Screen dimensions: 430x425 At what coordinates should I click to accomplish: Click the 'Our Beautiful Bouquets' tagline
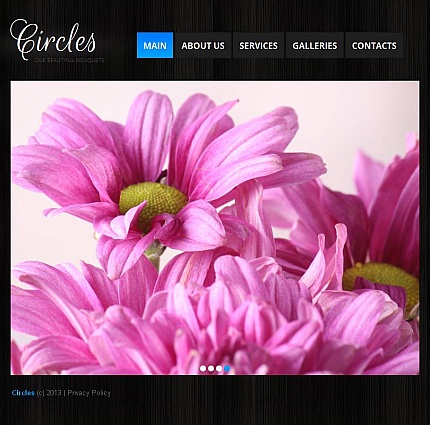tap(69, 60)
